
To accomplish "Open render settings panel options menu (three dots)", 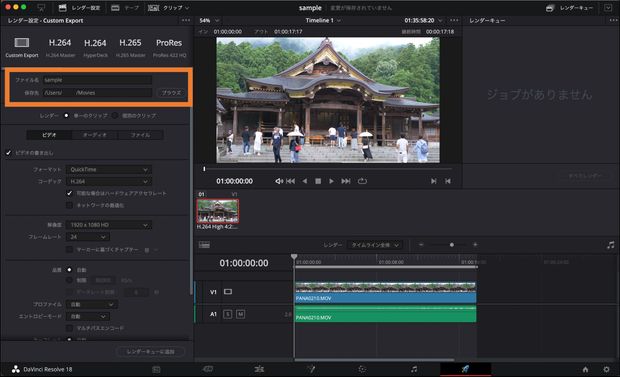I will 186,20.
